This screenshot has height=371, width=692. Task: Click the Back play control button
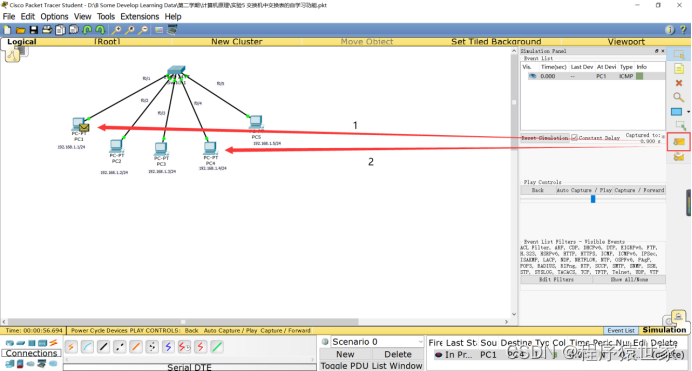click(x=538, y=190)
